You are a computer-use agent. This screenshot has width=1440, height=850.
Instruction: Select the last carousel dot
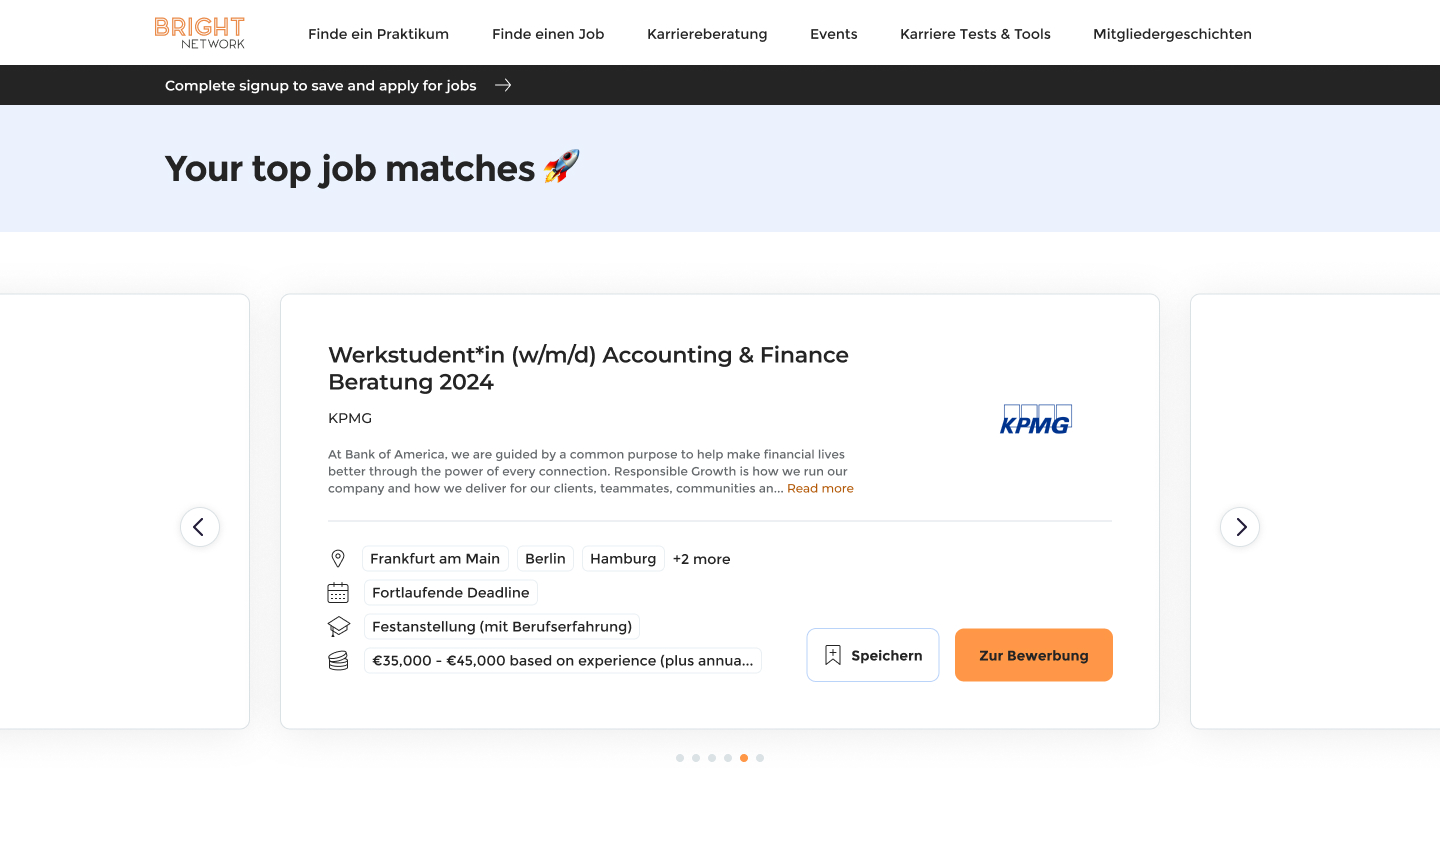pos(760,758)
